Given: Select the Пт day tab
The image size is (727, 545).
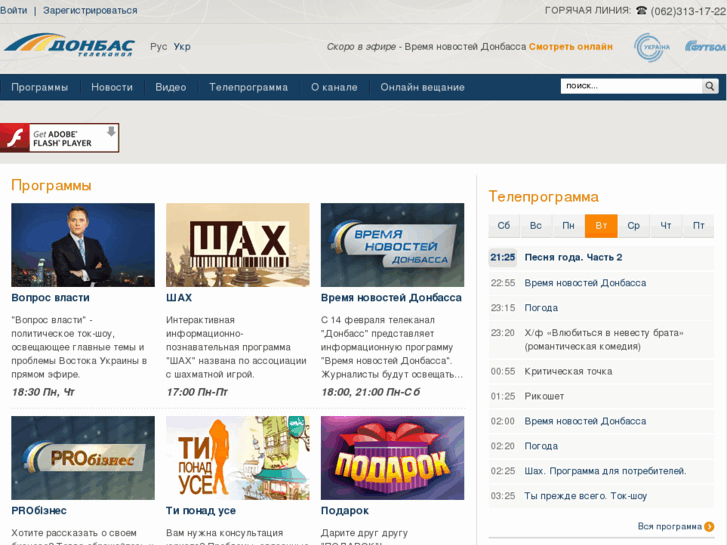Looking at the screenshot, I should pyautogui.click(x=698, y=226).
